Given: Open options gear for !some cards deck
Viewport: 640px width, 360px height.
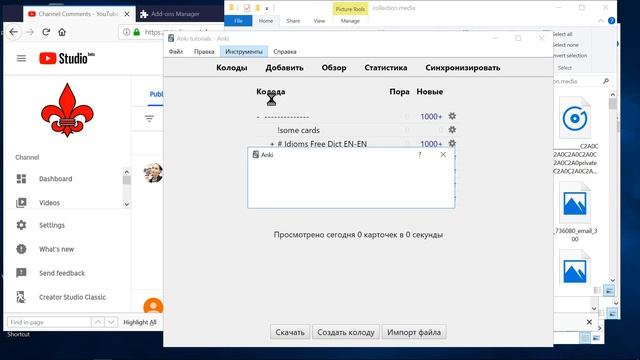Looking at the screenshot, I should pyautogui.click(x=452, y=130).
